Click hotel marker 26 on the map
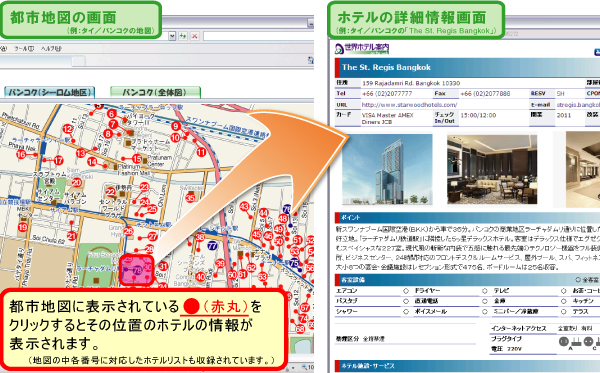This screenshot has height=373, width=600. click(129, 231)
